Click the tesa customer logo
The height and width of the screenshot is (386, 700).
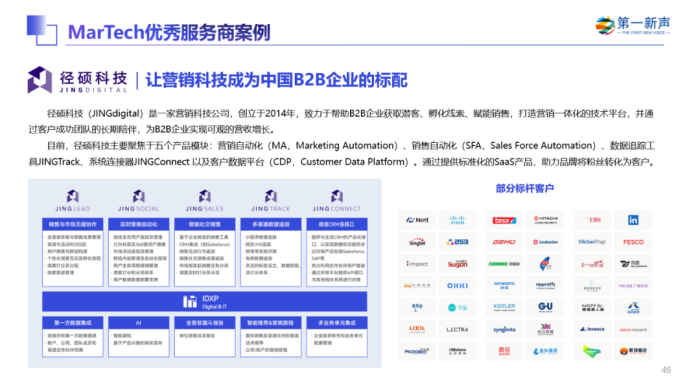[x=504, y=220]
